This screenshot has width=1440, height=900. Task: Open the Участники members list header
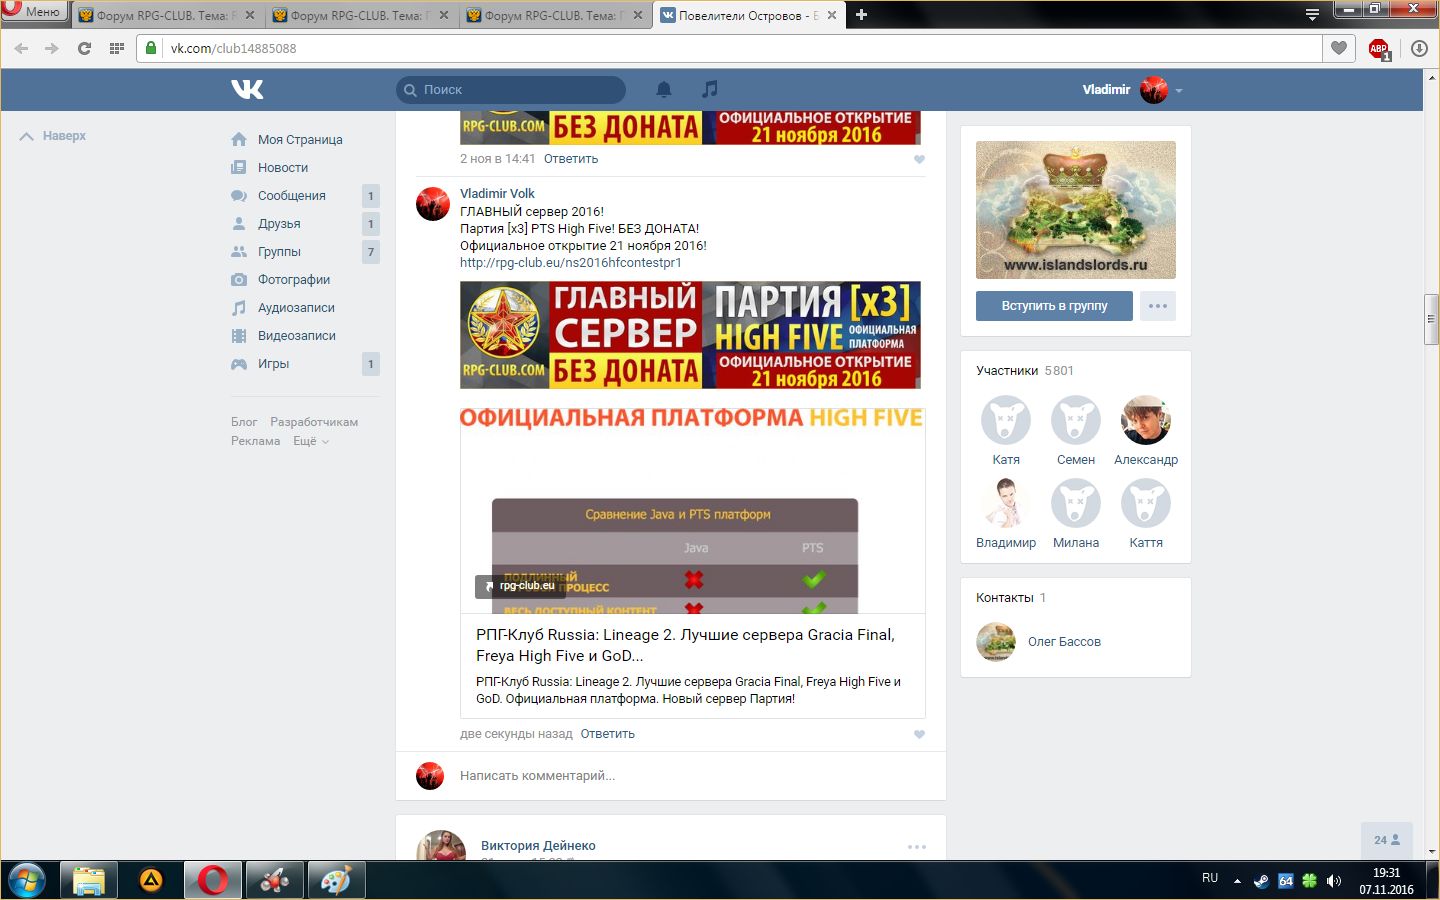(1025, 371)
